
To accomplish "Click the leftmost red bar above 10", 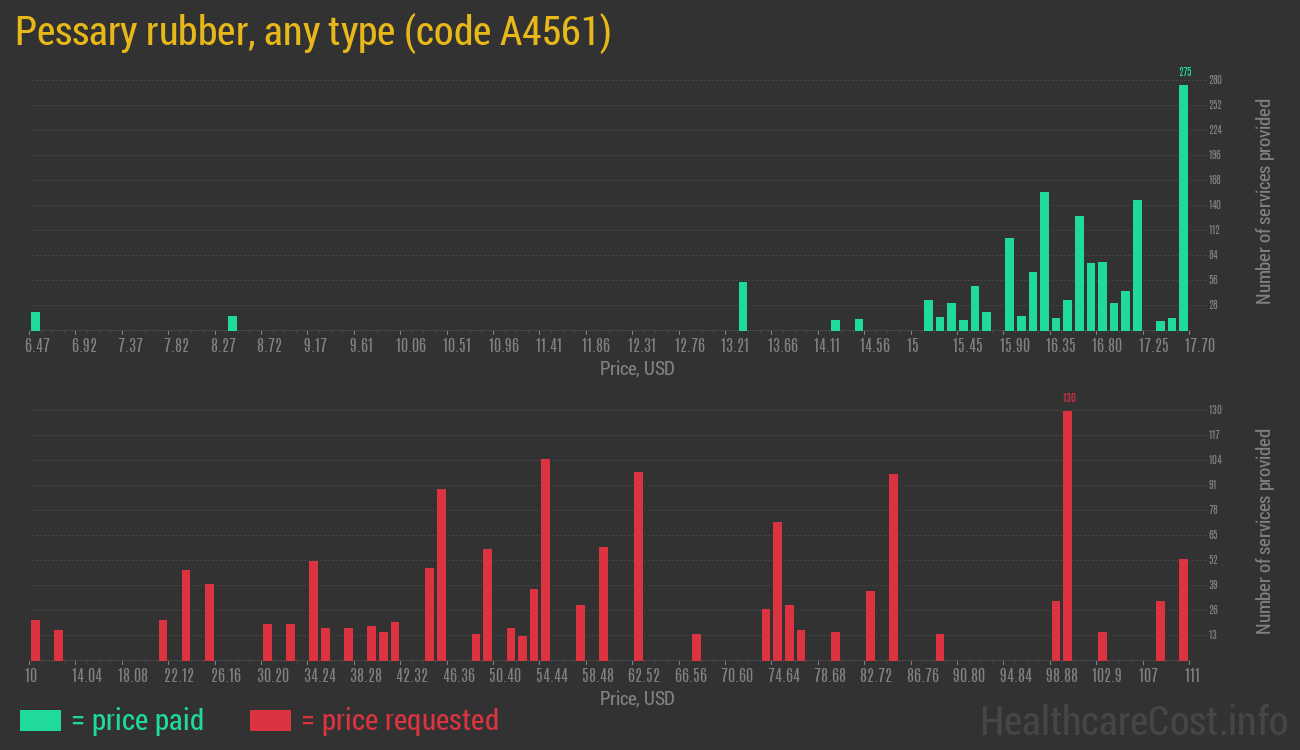I will click(x=36, y=640).
